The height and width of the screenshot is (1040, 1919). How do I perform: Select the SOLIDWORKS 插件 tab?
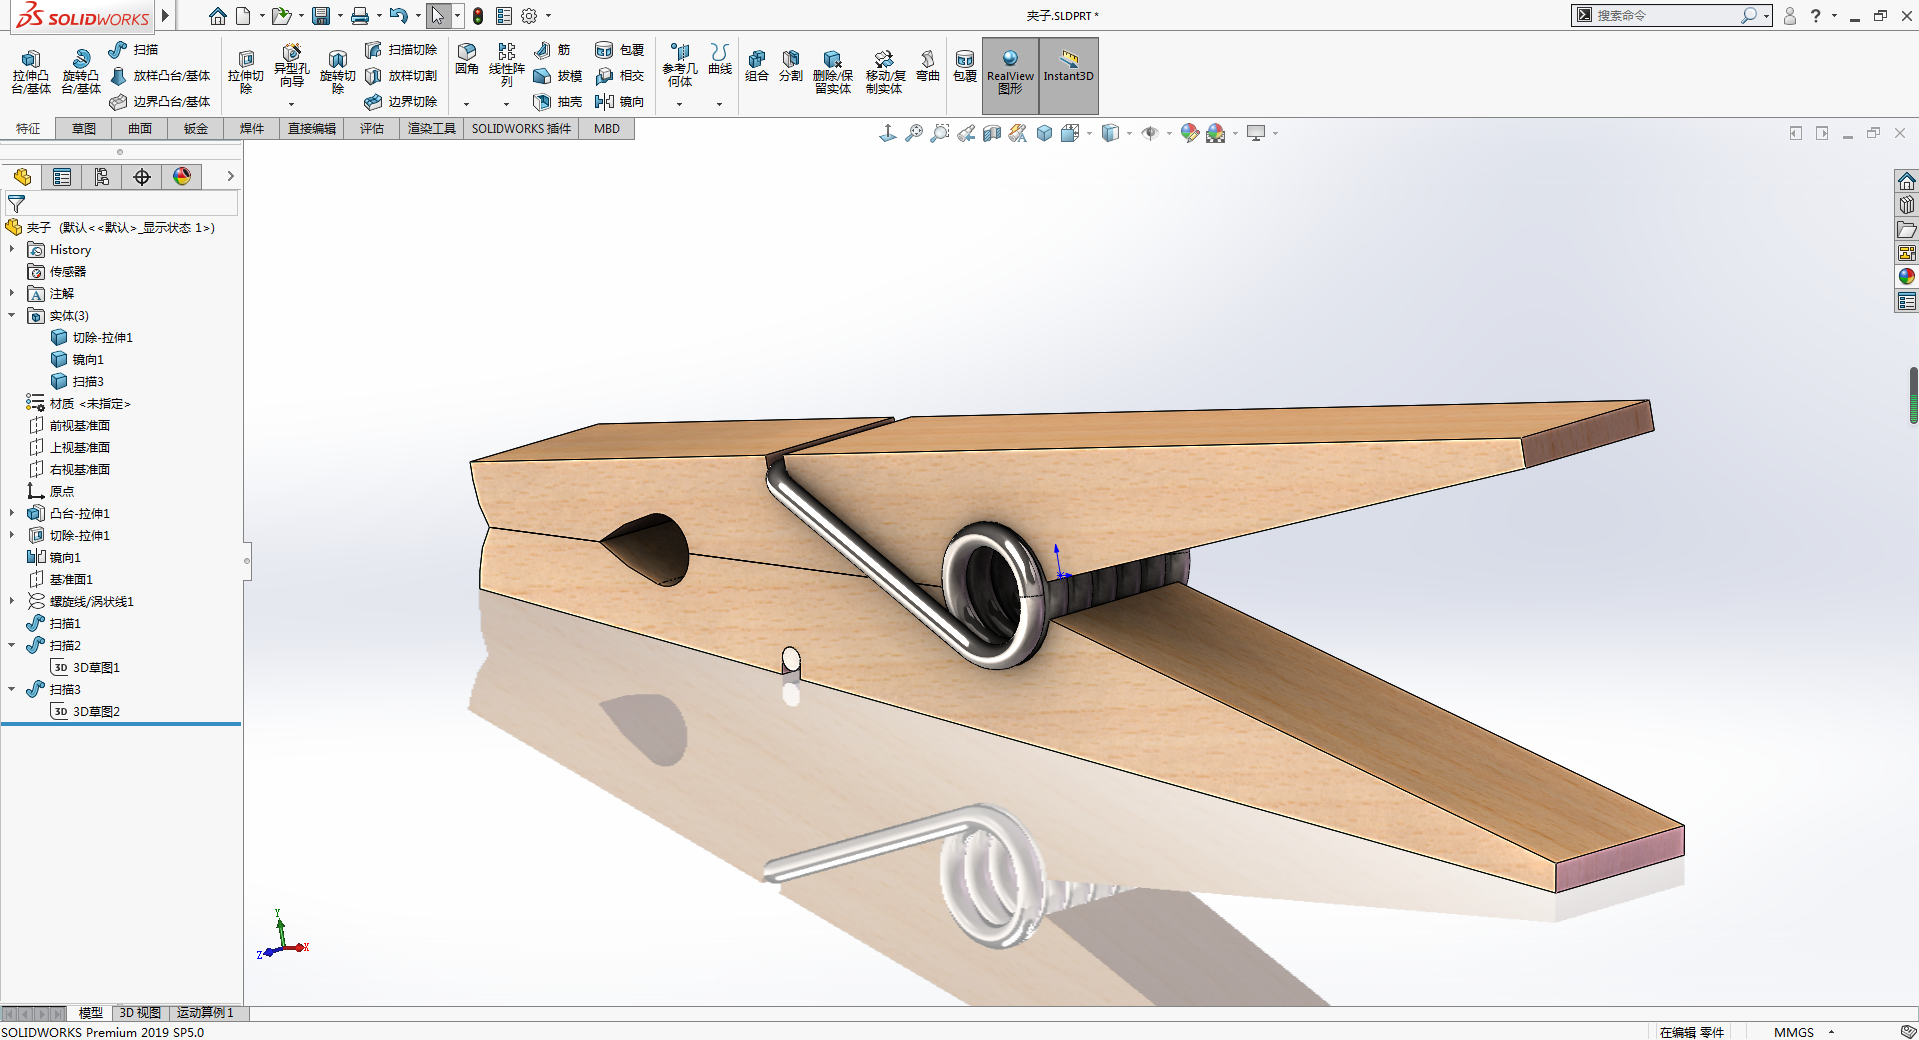tap(521, 128)
